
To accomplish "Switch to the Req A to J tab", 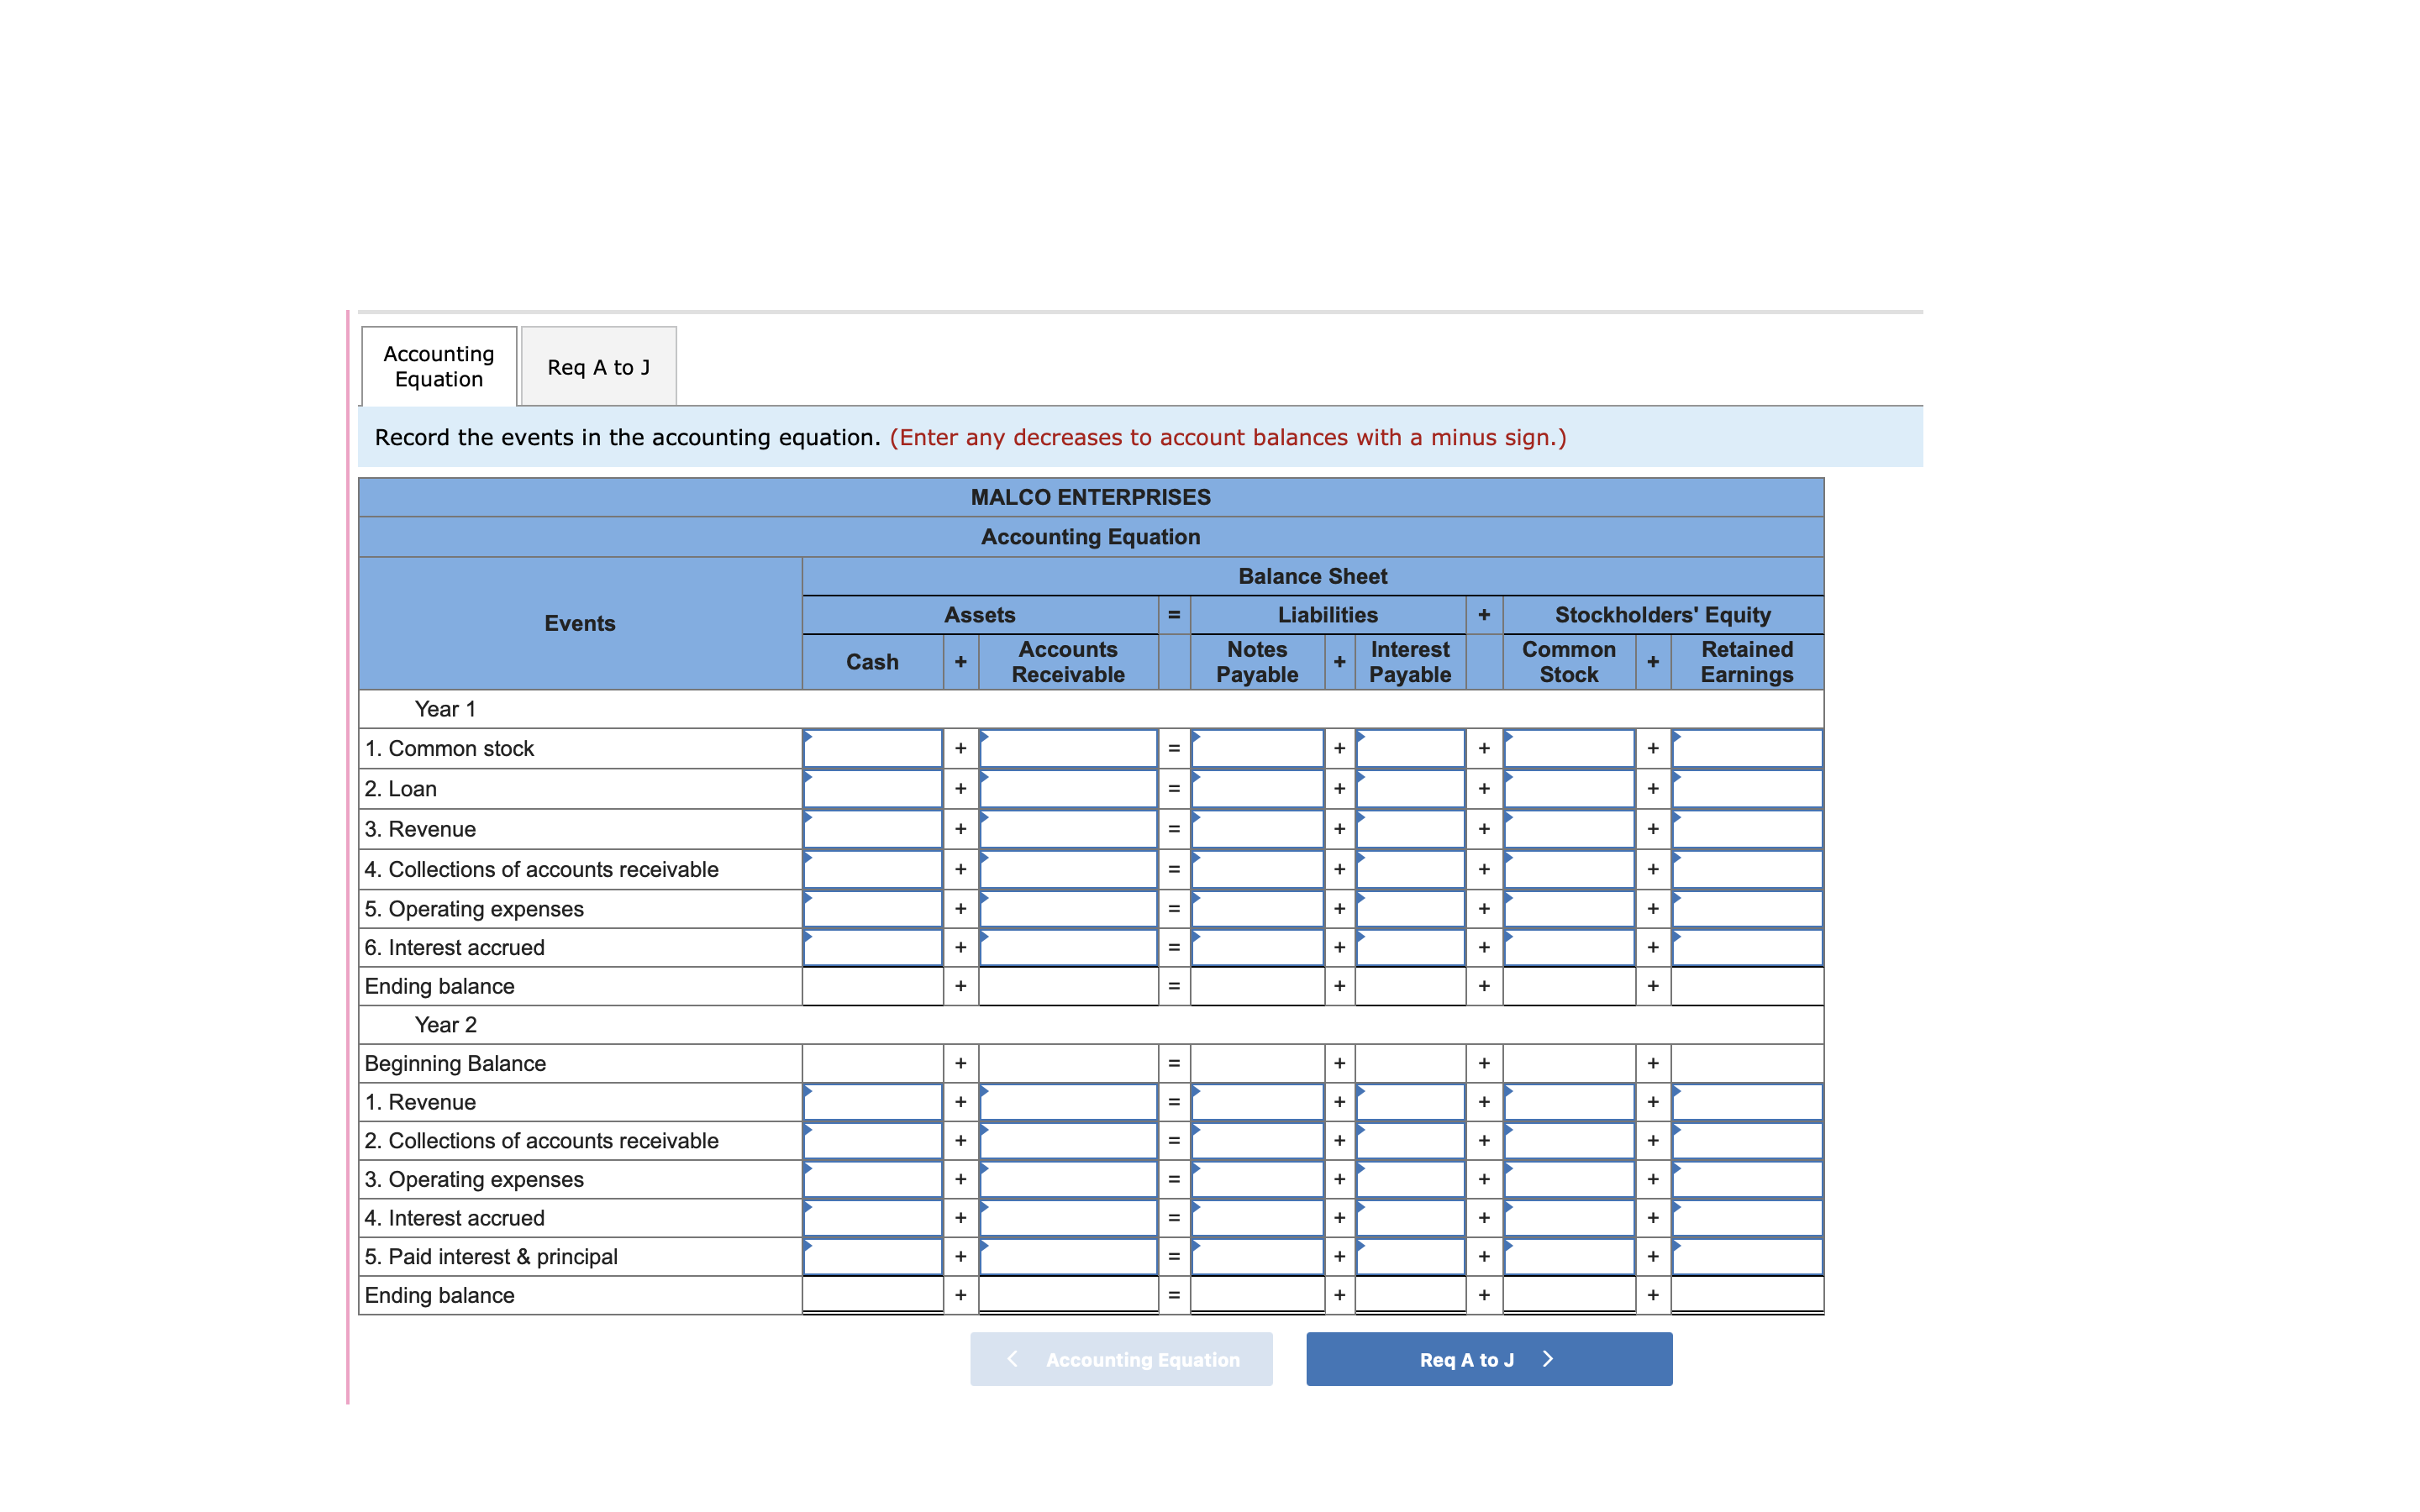I will tap(598, 367).
